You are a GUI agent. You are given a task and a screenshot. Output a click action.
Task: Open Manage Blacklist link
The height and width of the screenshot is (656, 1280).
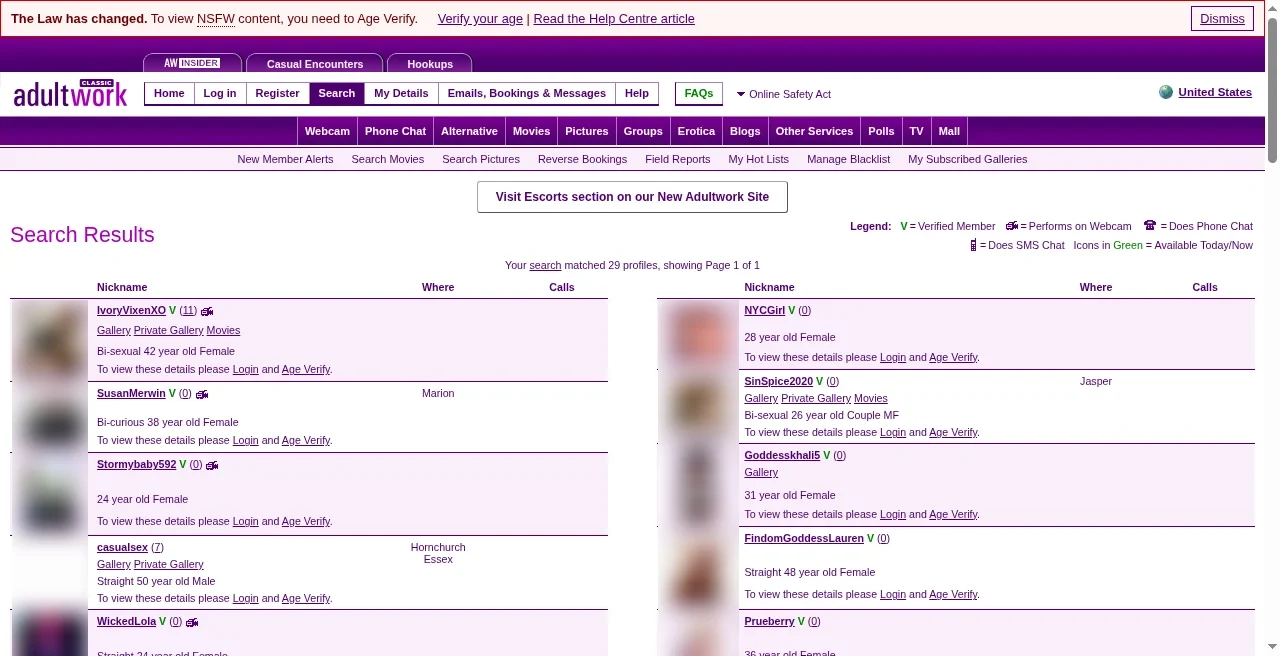[x=848, y=159]
